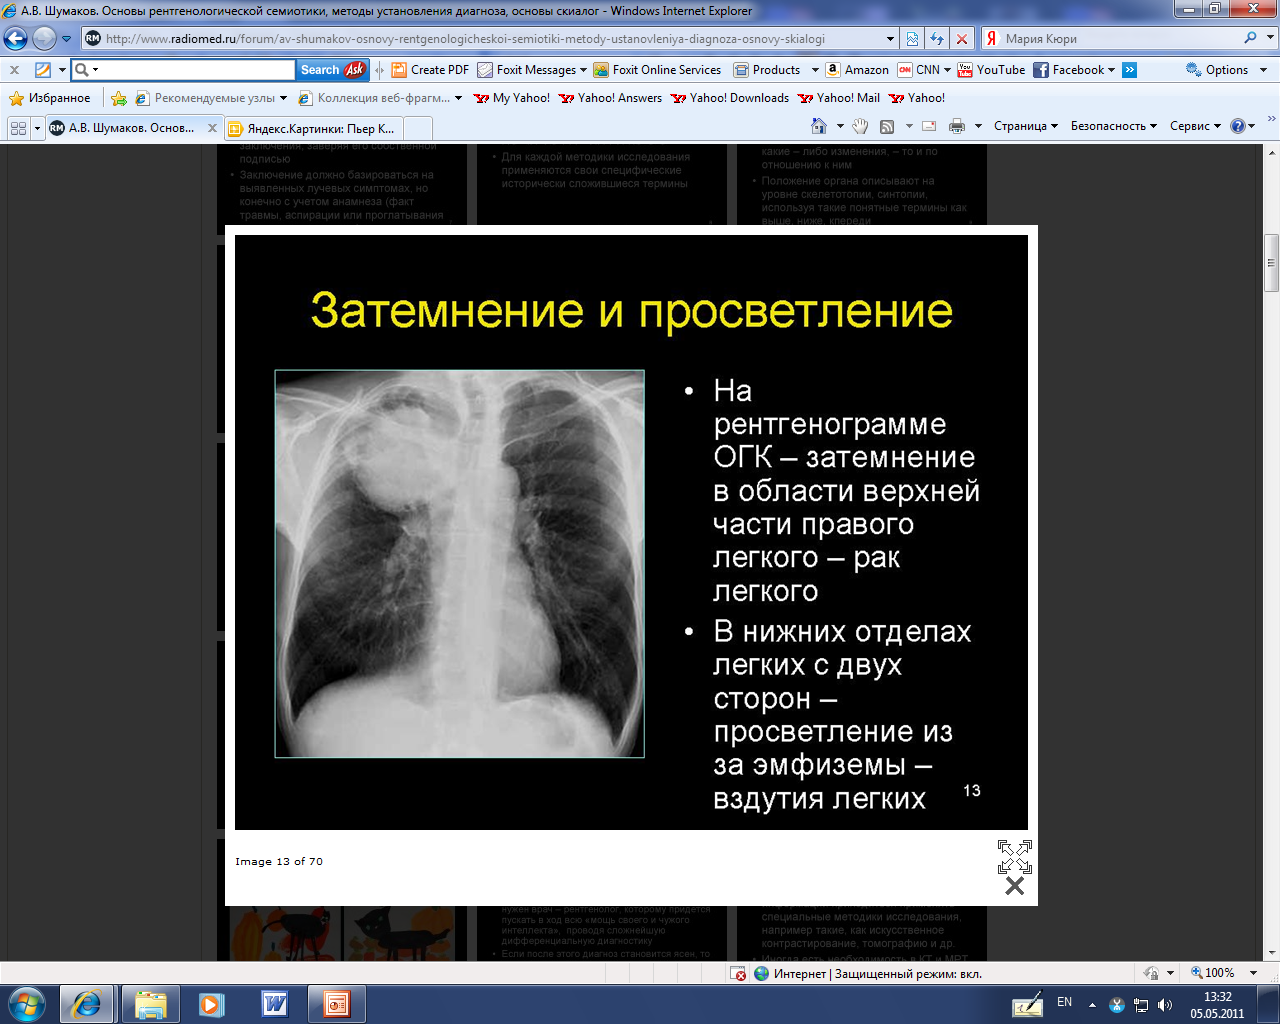Click the Ask toolbar highlighter icon
The height and width of the screenshot is (1024, 1280).
pos(43,70)
